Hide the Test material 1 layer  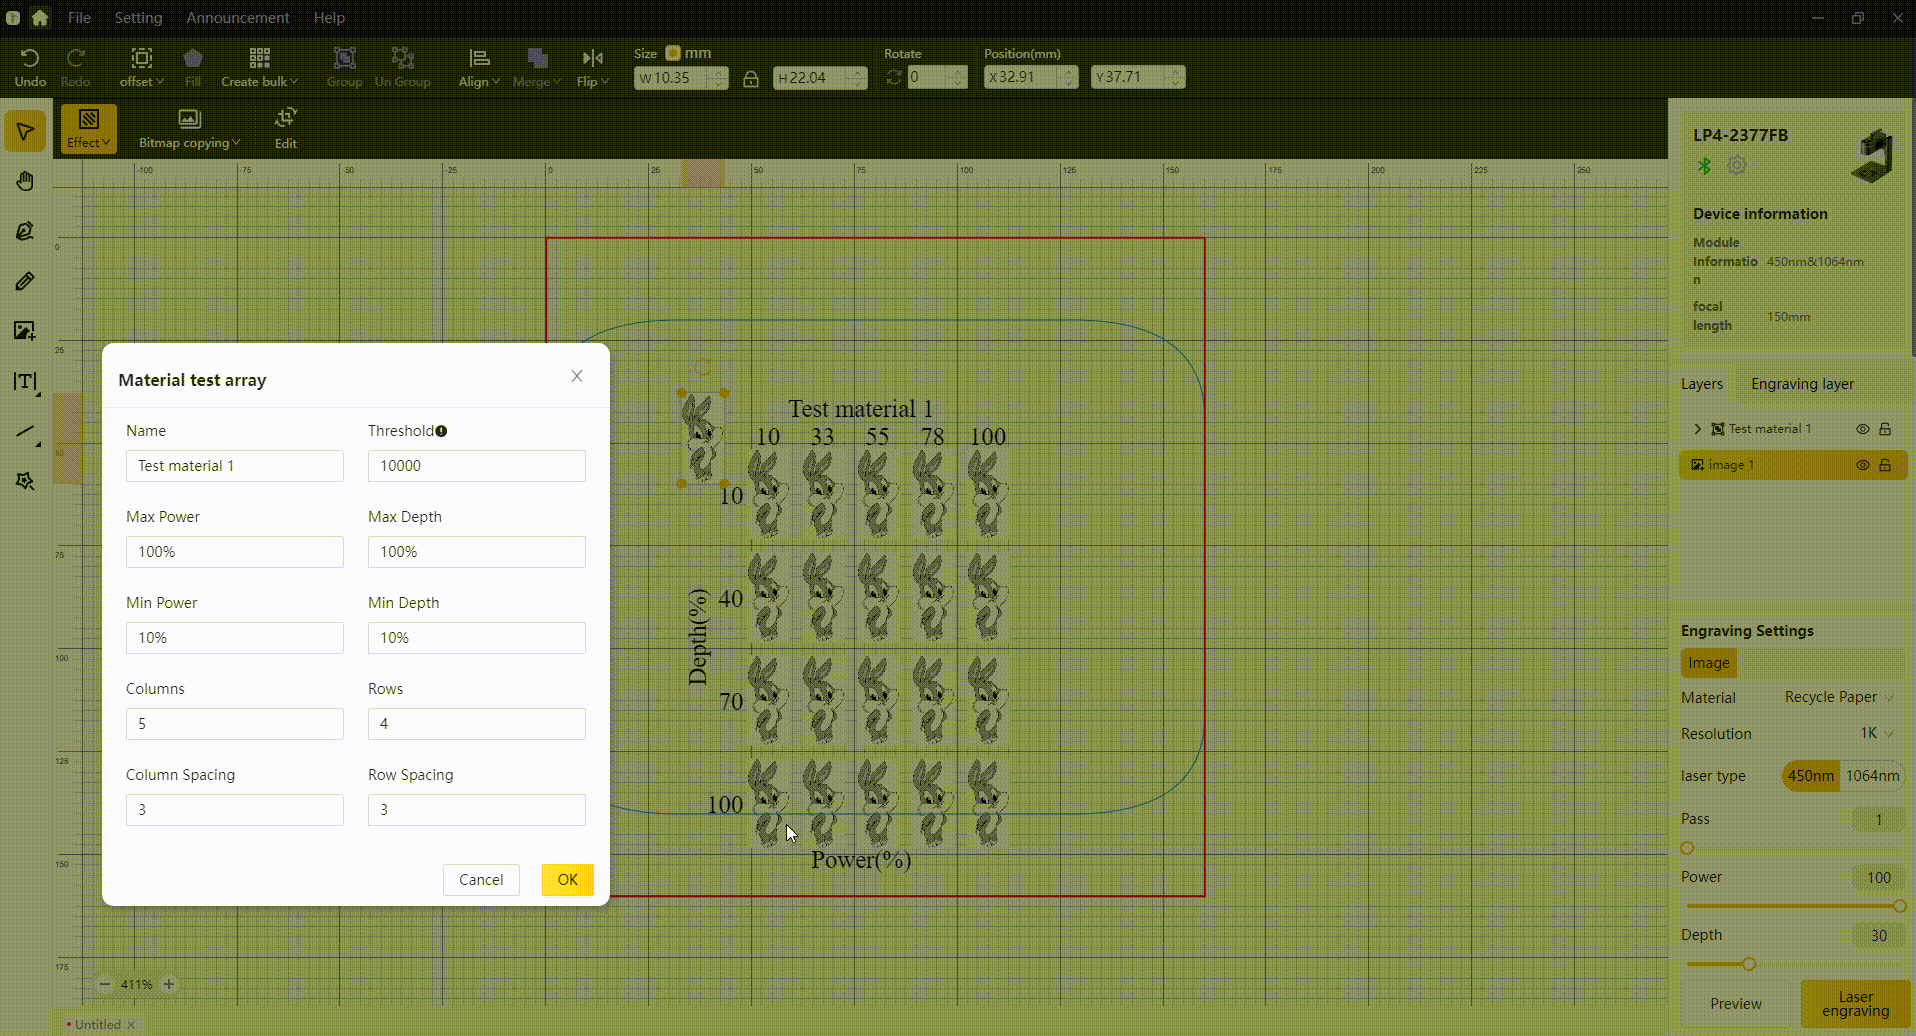(x=1862, y=429)
